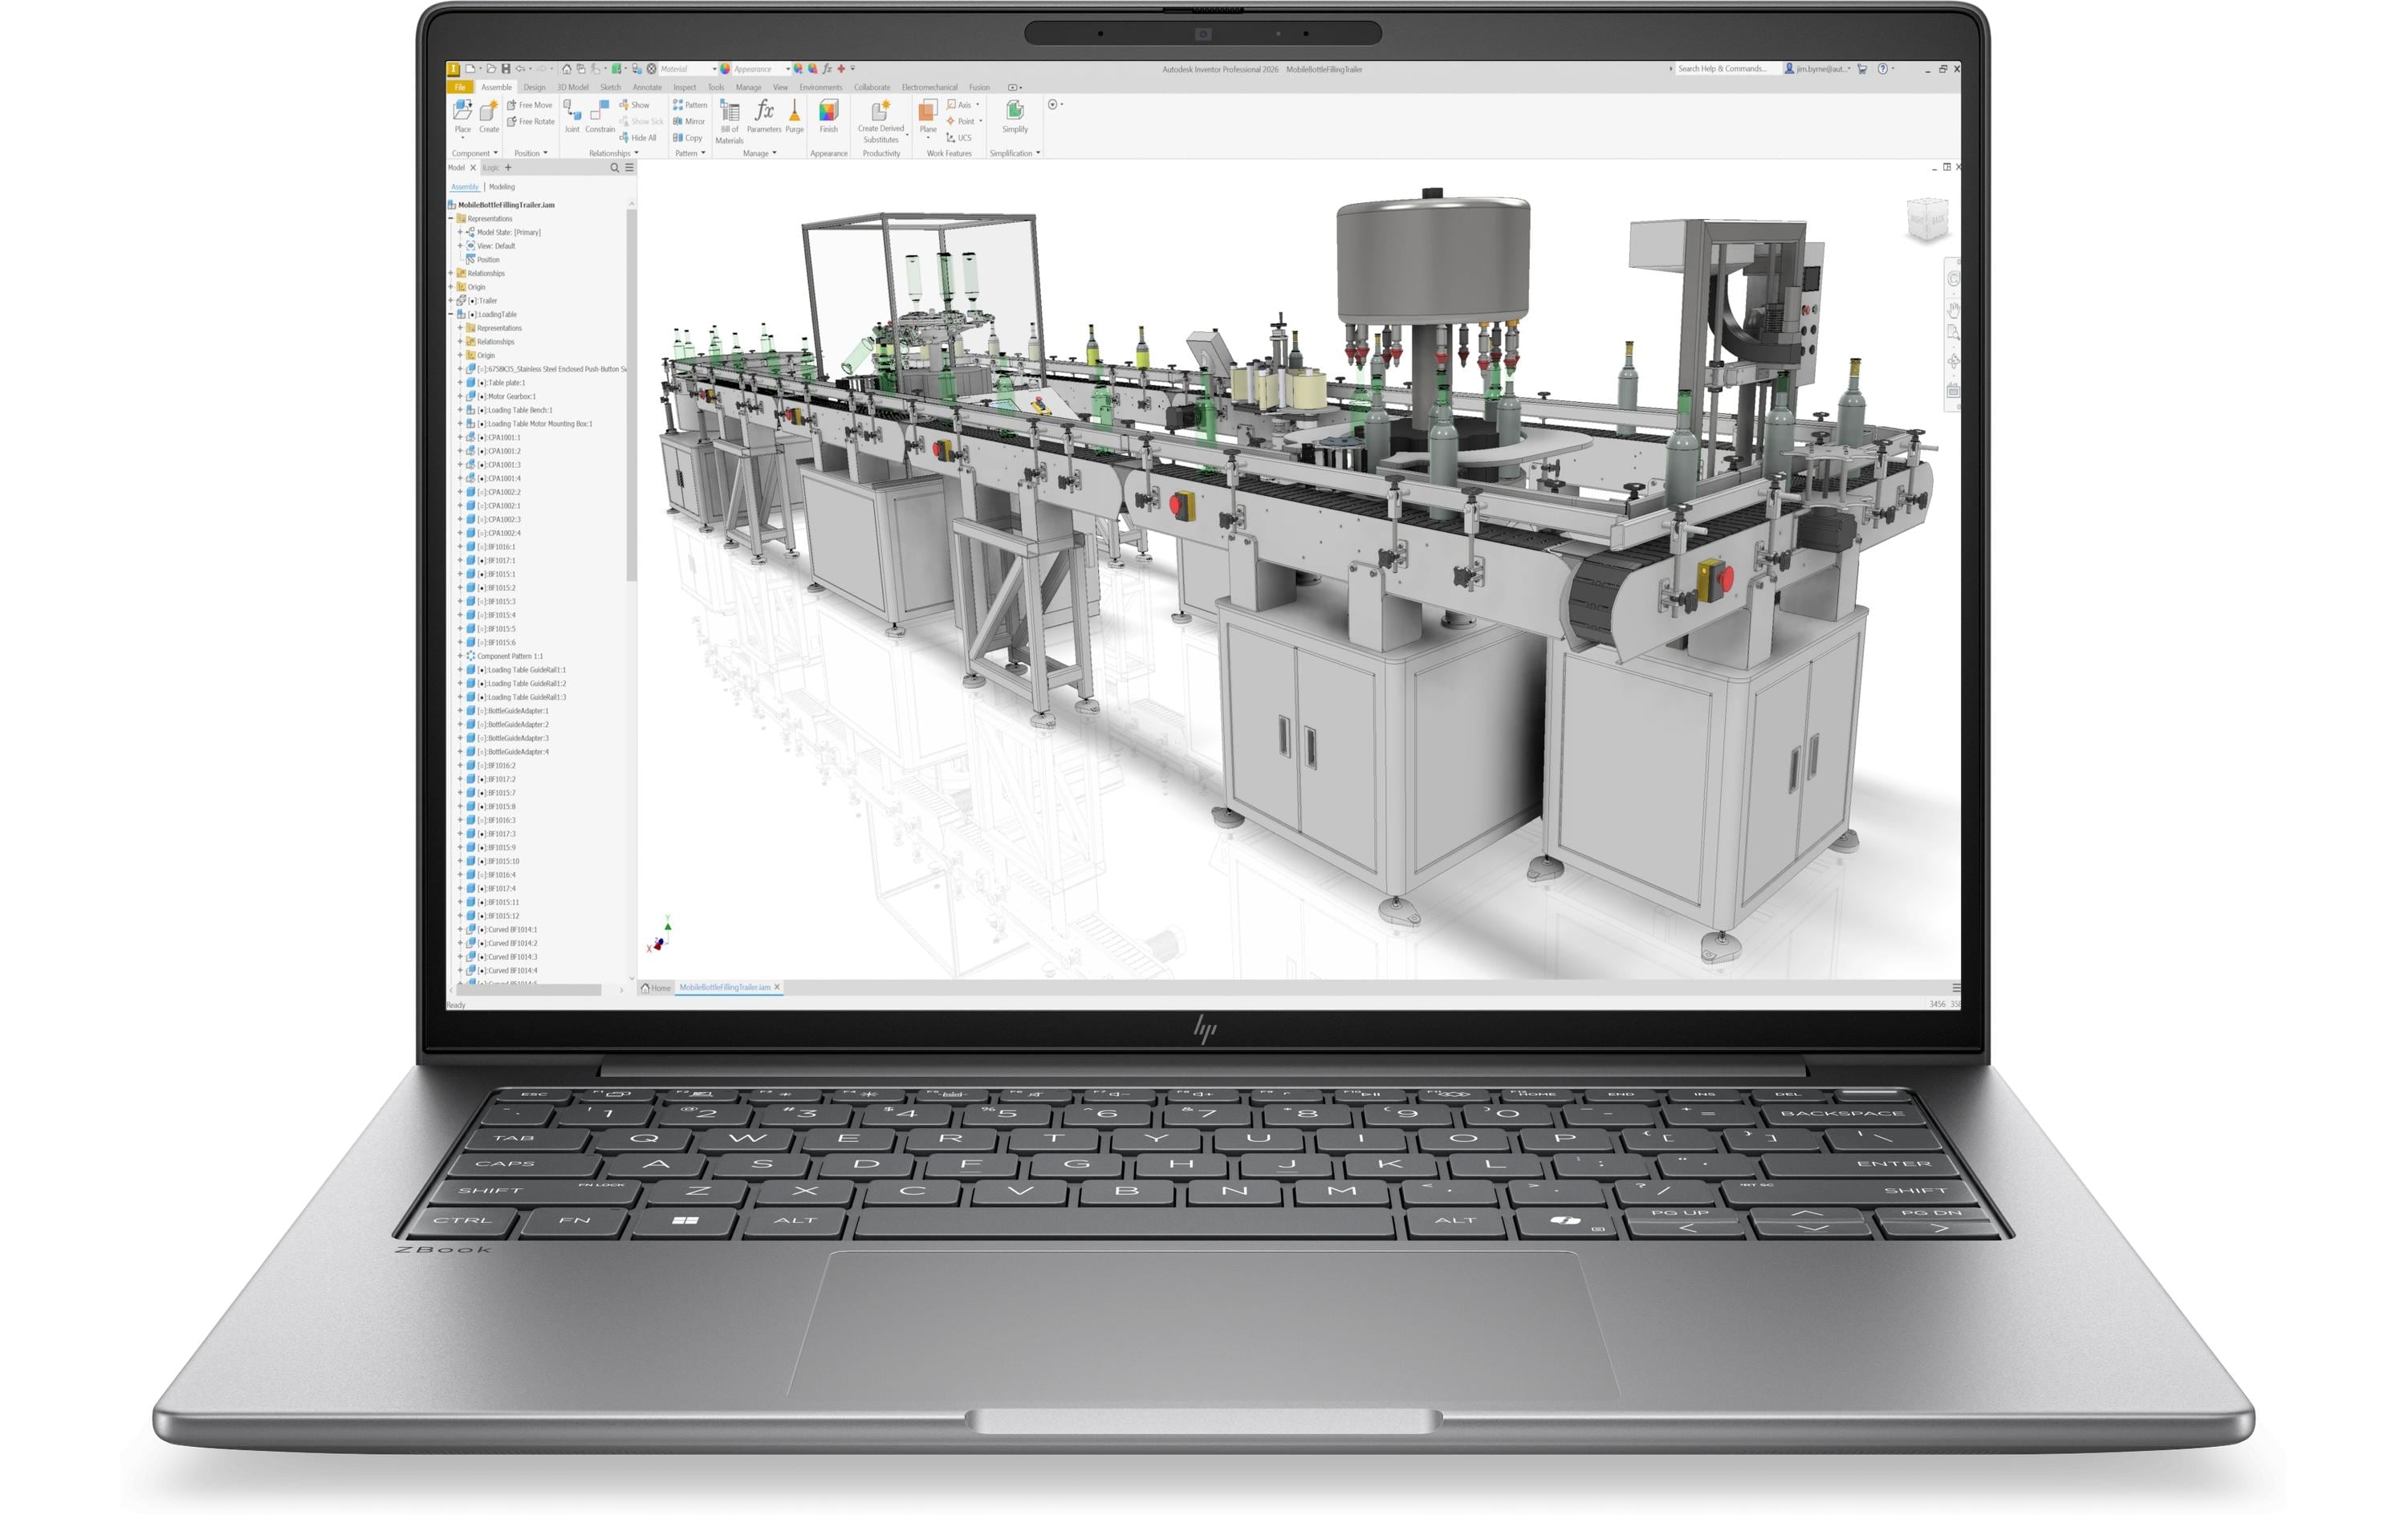Switch to the Annotate ribbon tab
Screen dimensions: 2408x1515
pyautogui.click(x=647, y=87)
